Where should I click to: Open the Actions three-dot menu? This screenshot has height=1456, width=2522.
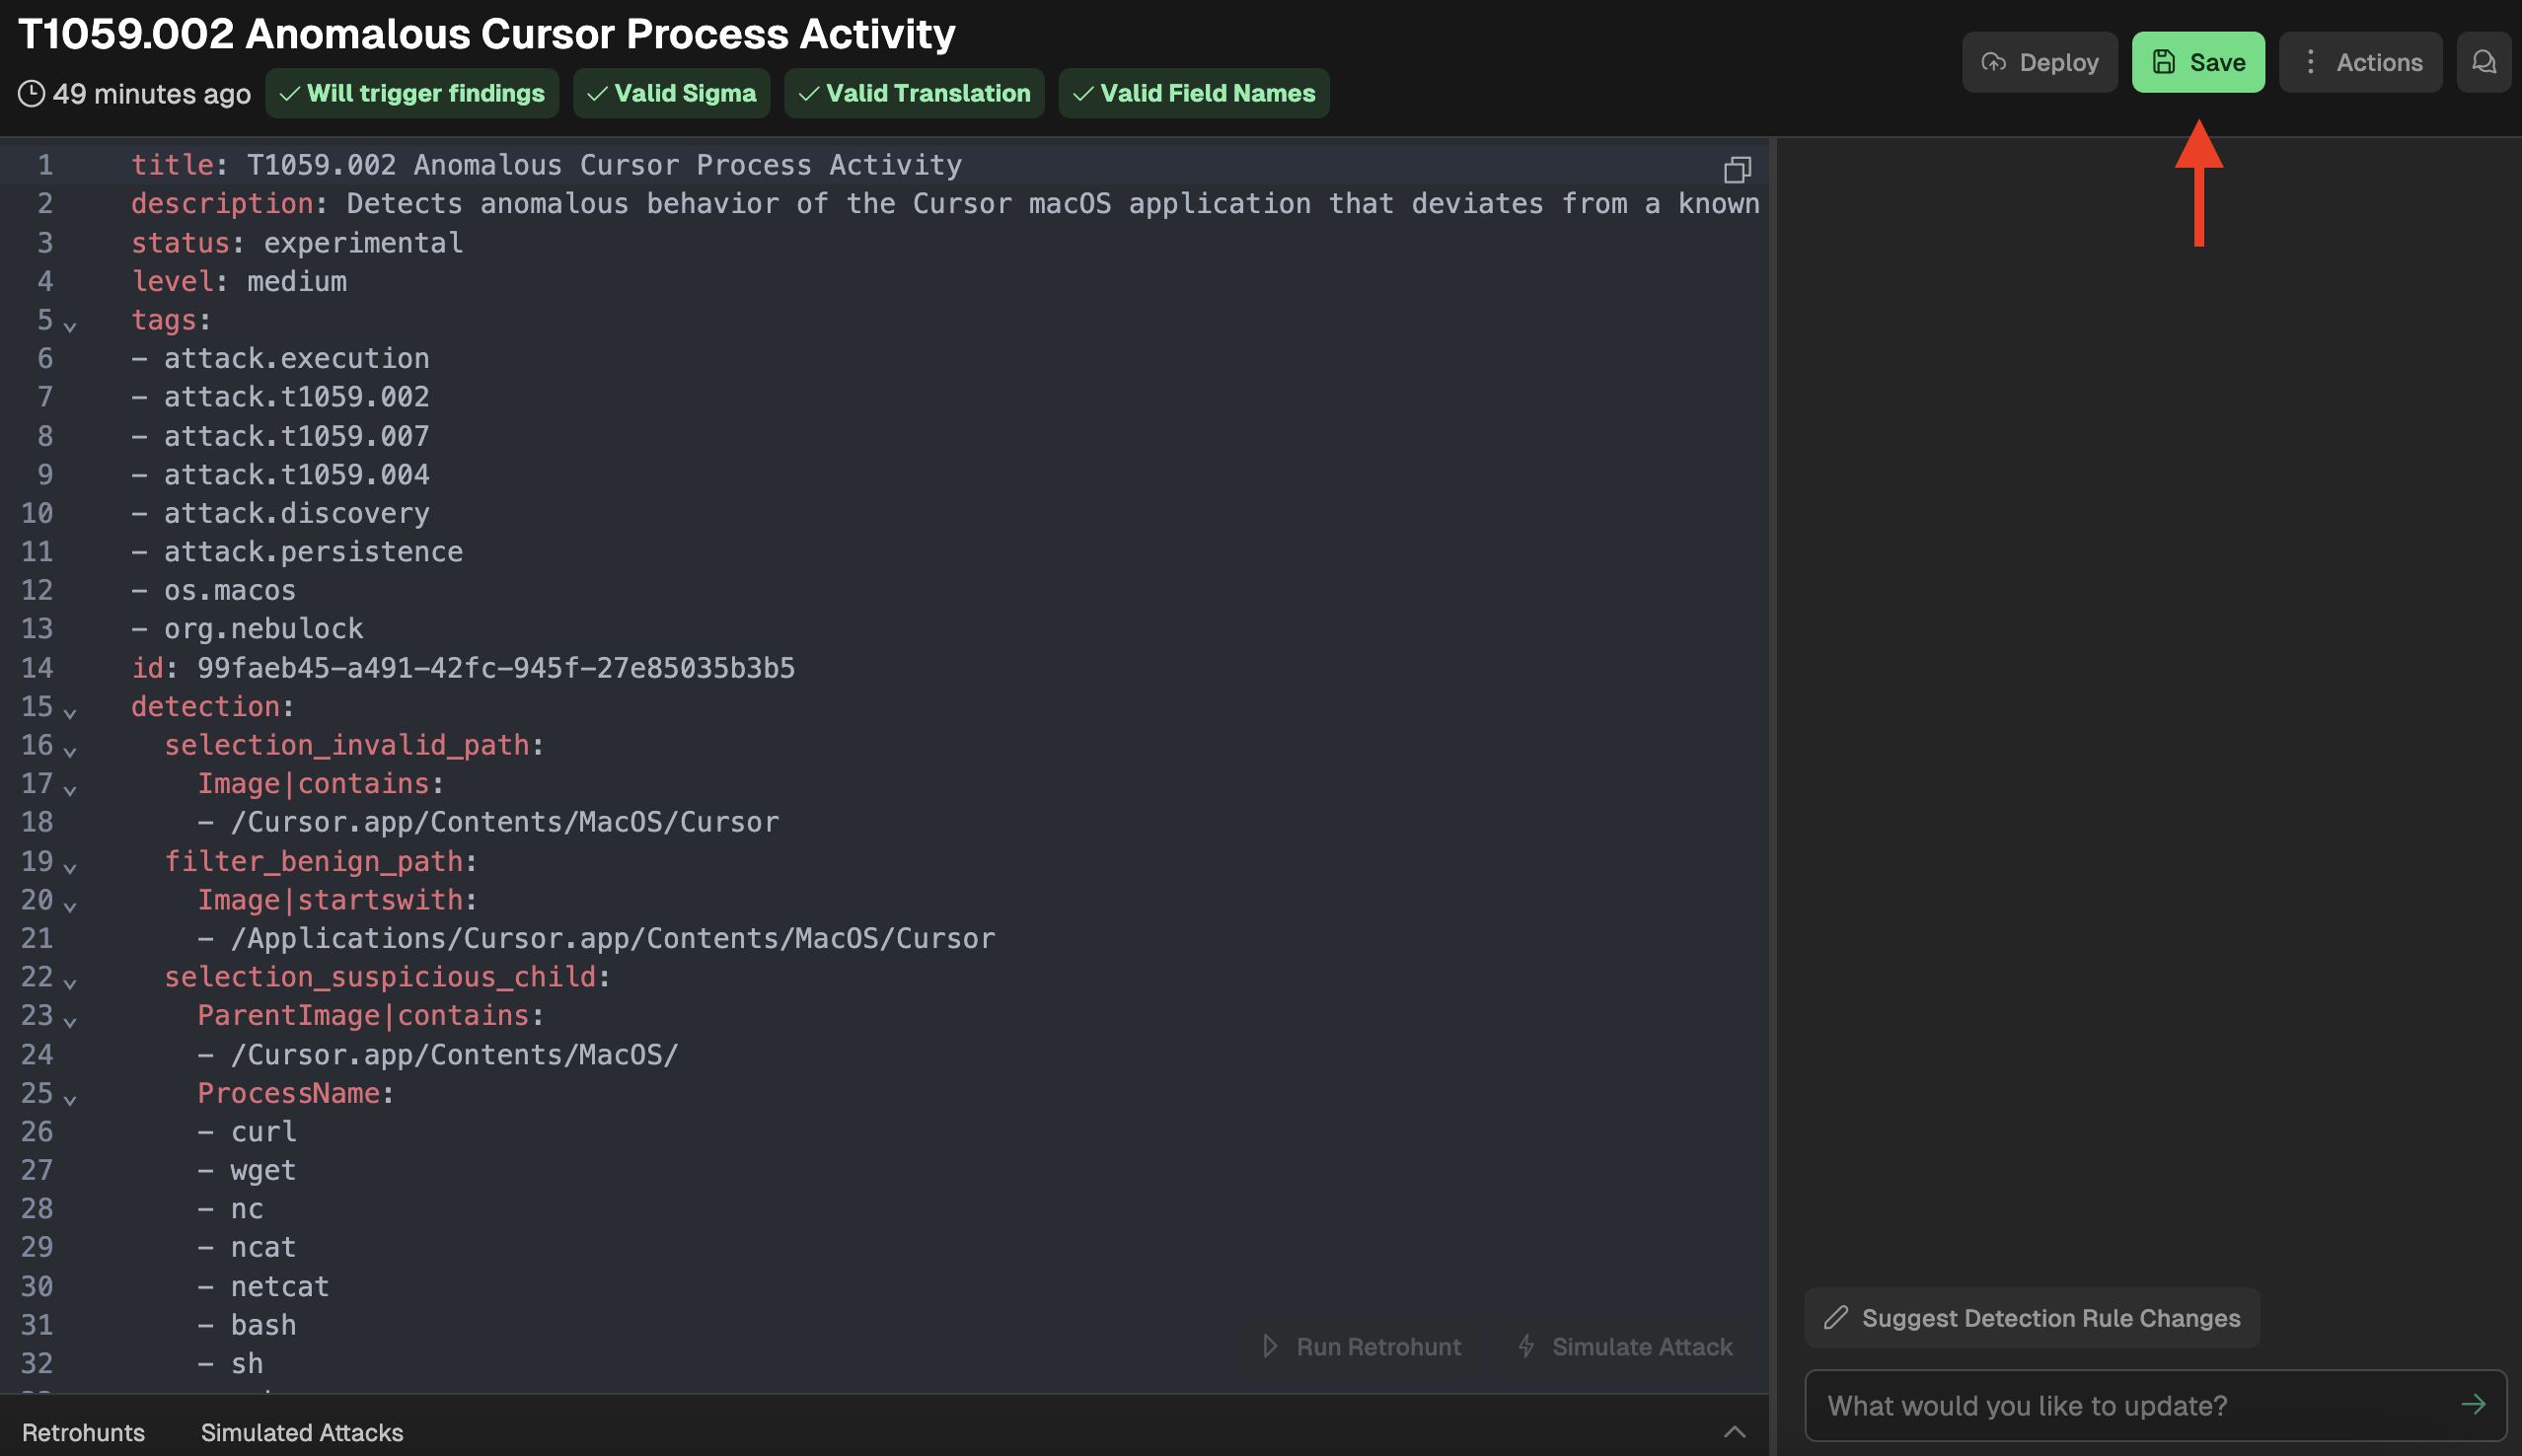tap(2360, 62)
